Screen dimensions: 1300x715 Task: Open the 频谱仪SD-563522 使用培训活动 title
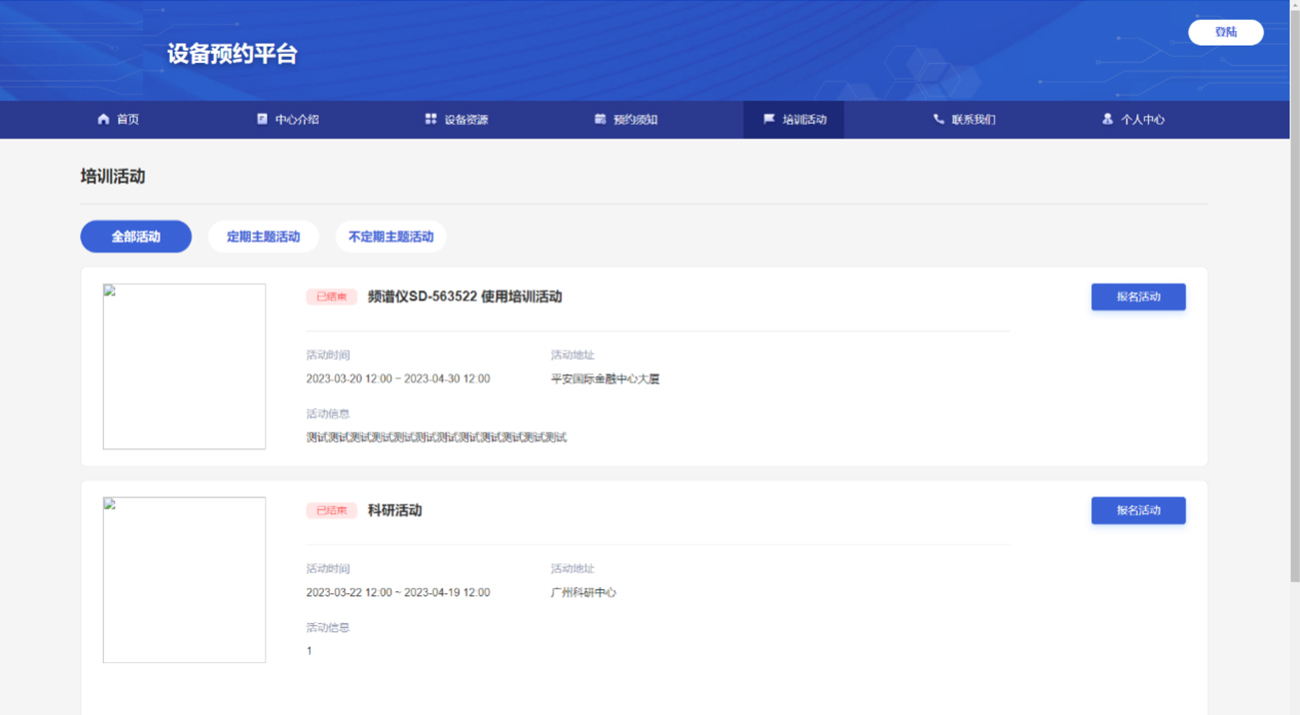tap(464, 297)
